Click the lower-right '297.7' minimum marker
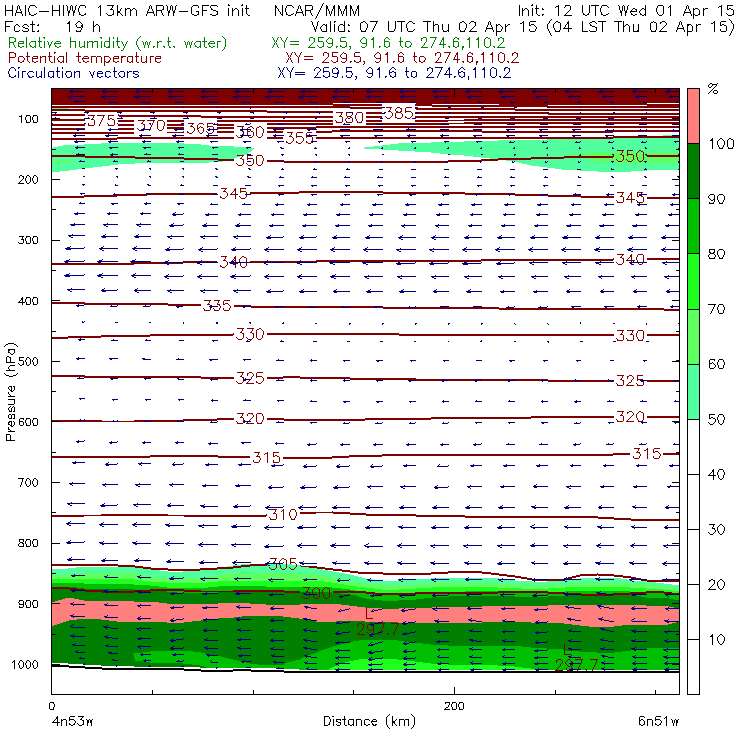This screenshot has width=740, height=740. click(576, 665)
